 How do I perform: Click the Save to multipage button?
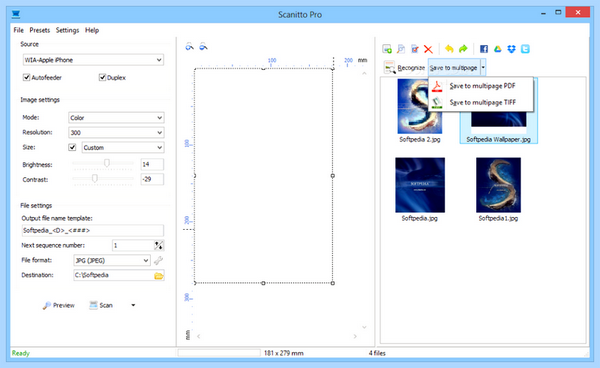point(454,68)
